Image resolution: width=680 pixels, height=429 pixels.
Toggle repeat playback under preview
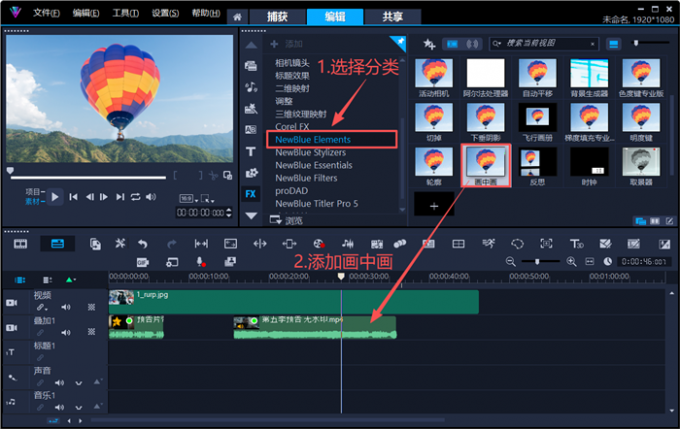point(135,197)
